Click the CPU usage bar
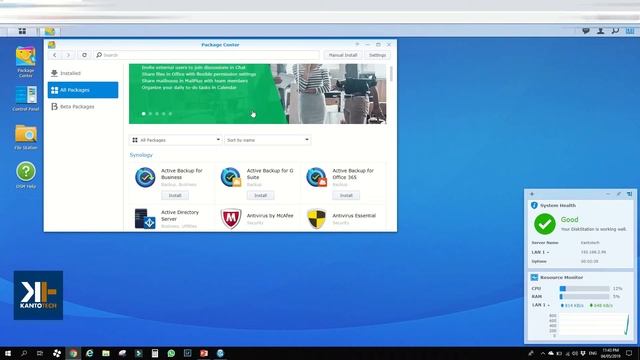 pyautogui.click(x=584, y=289)
